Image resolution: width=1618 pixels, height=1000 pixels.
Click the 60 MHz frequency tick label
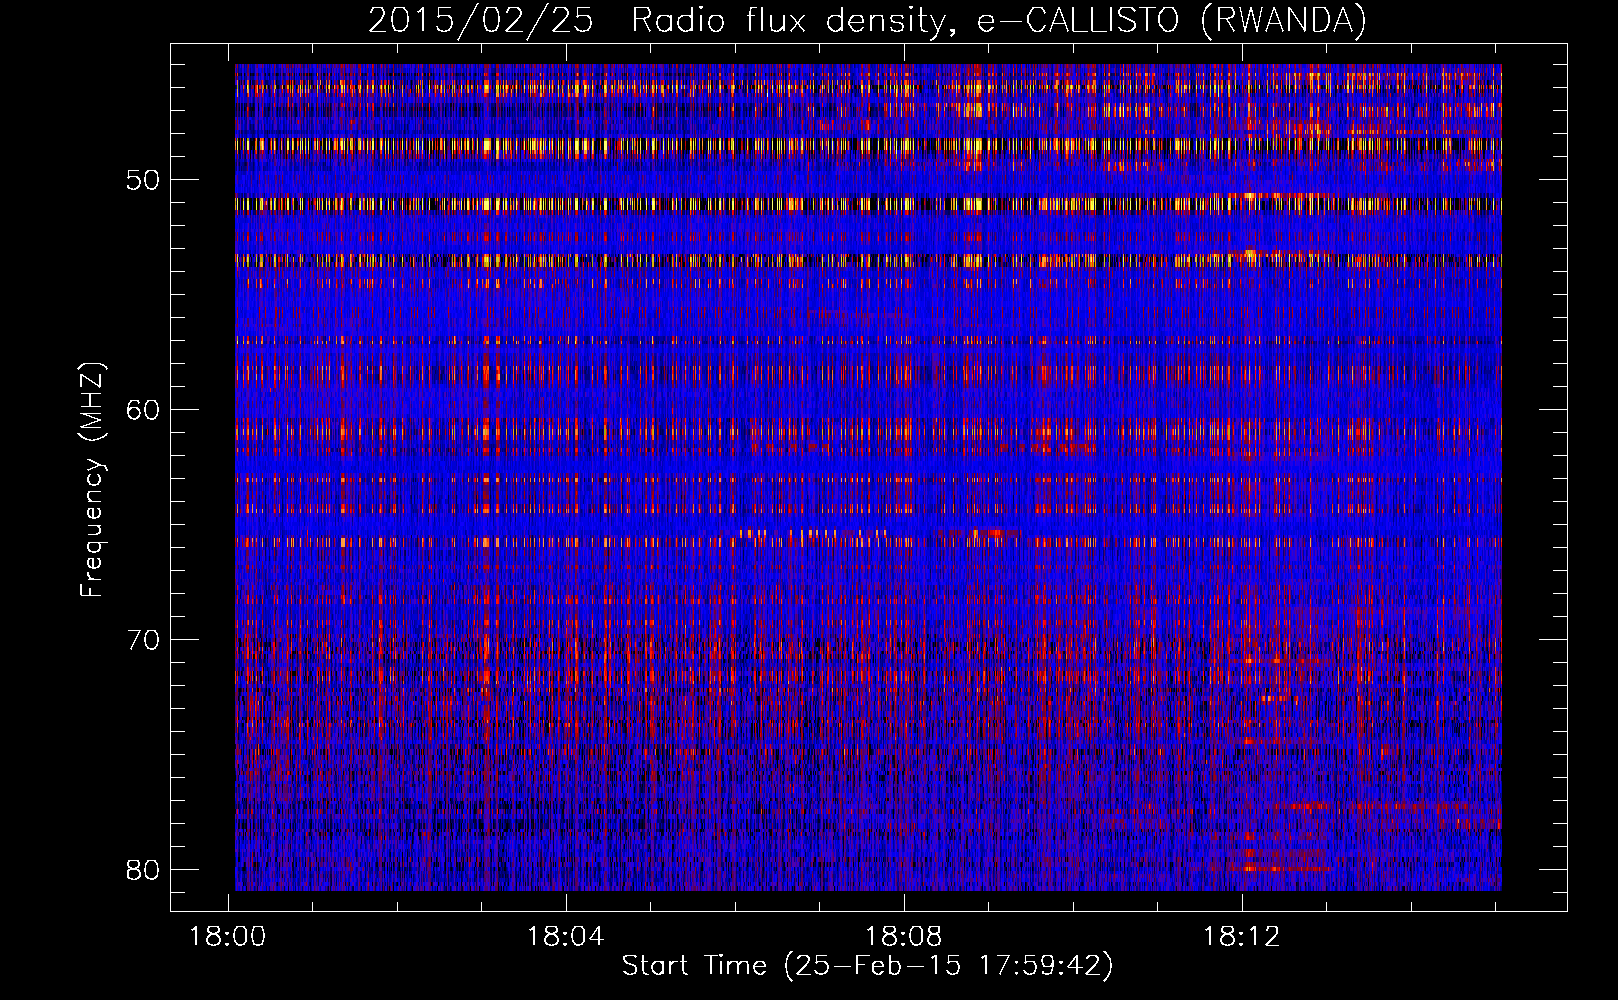(144, 410)
